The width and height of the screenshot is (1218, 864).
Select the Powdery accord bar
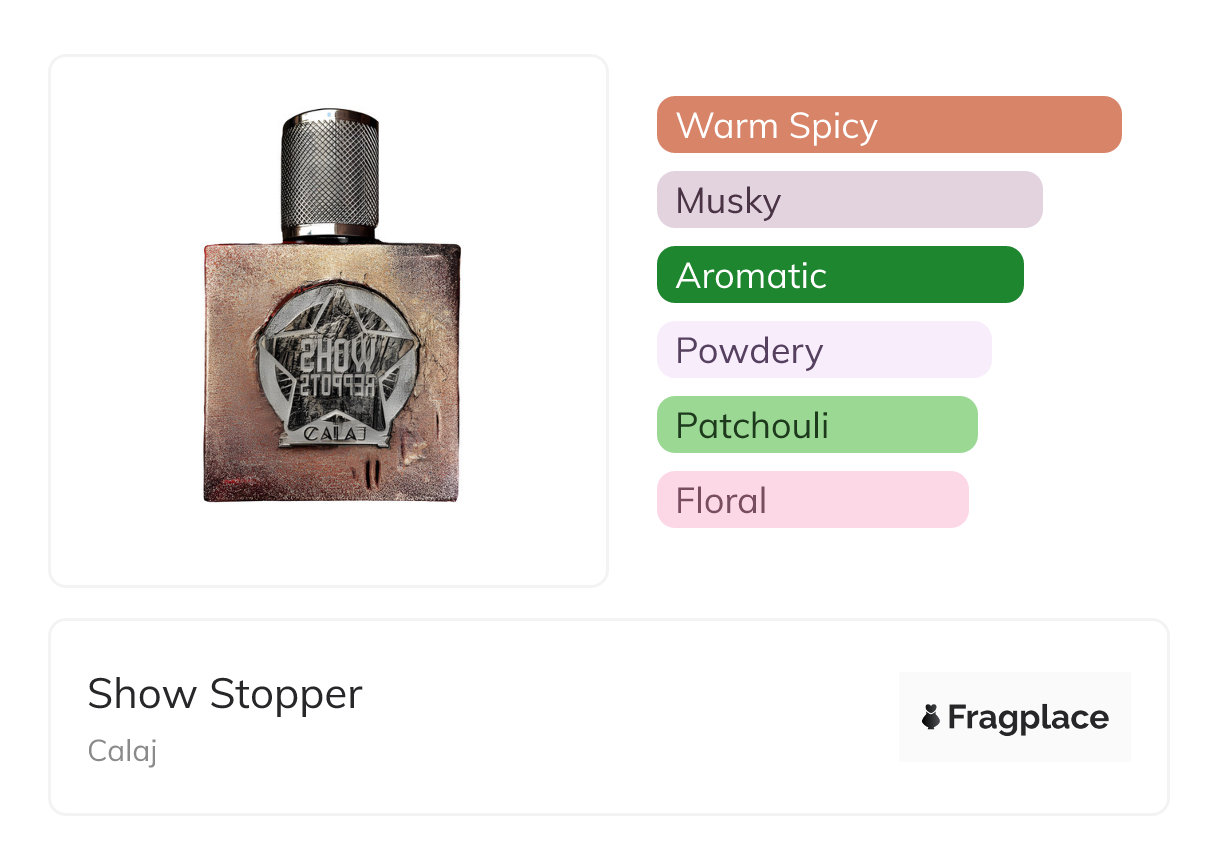click(824, 350)
